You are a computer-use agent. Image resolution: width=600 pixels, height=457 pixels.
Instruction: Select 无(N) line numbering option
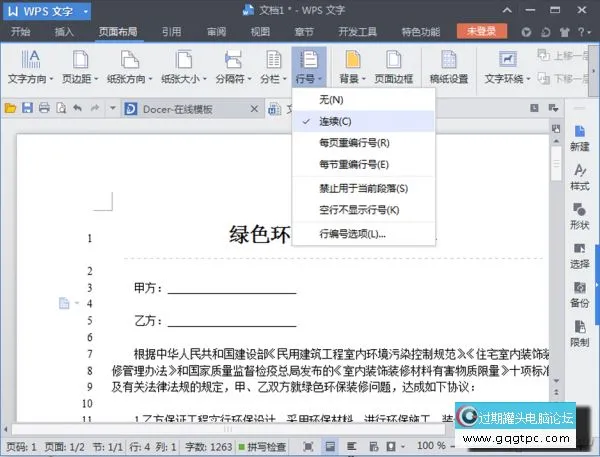[x=364, y=100]
